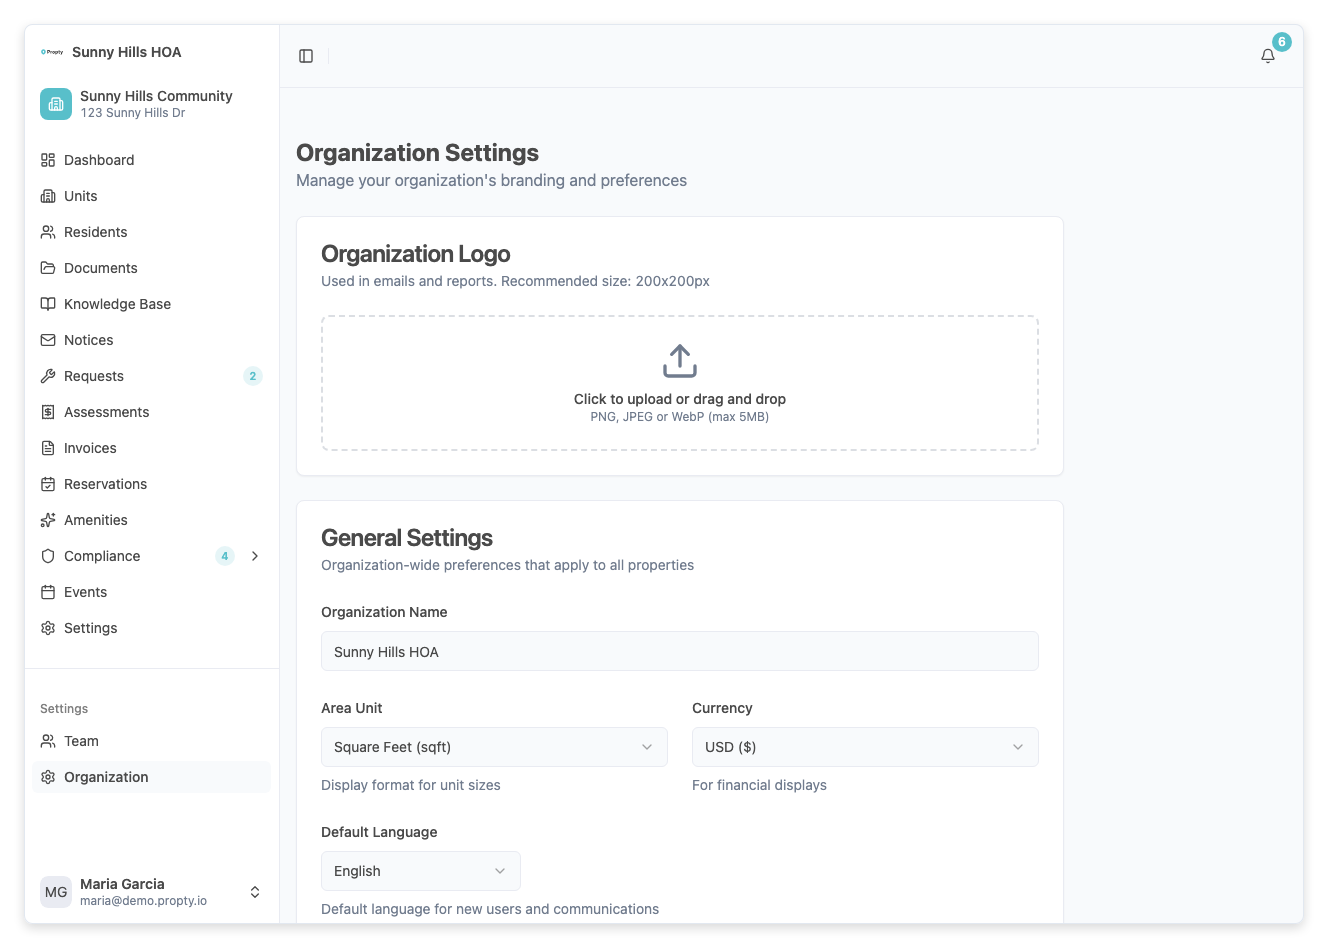Open the Currency dropdown

coord(864,746)
